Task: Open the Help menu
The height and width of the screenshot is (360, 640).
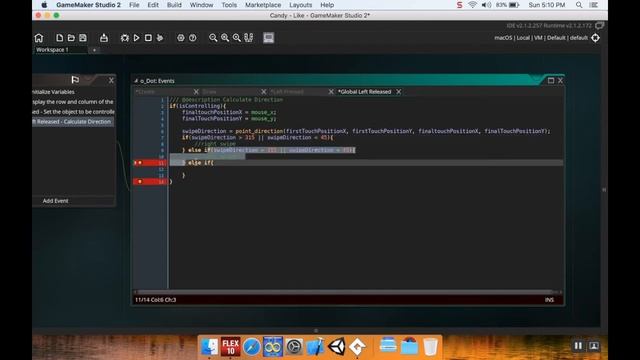Action: pyautogui.click(x=327, y=5)
